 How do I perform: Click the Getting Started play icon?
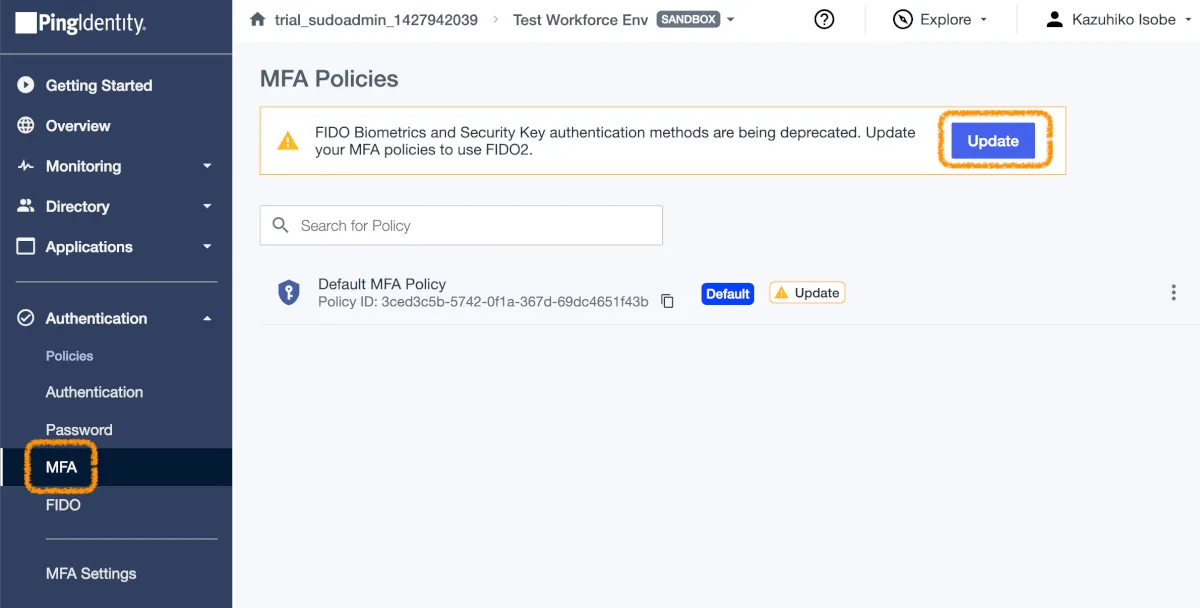(26, 86)
